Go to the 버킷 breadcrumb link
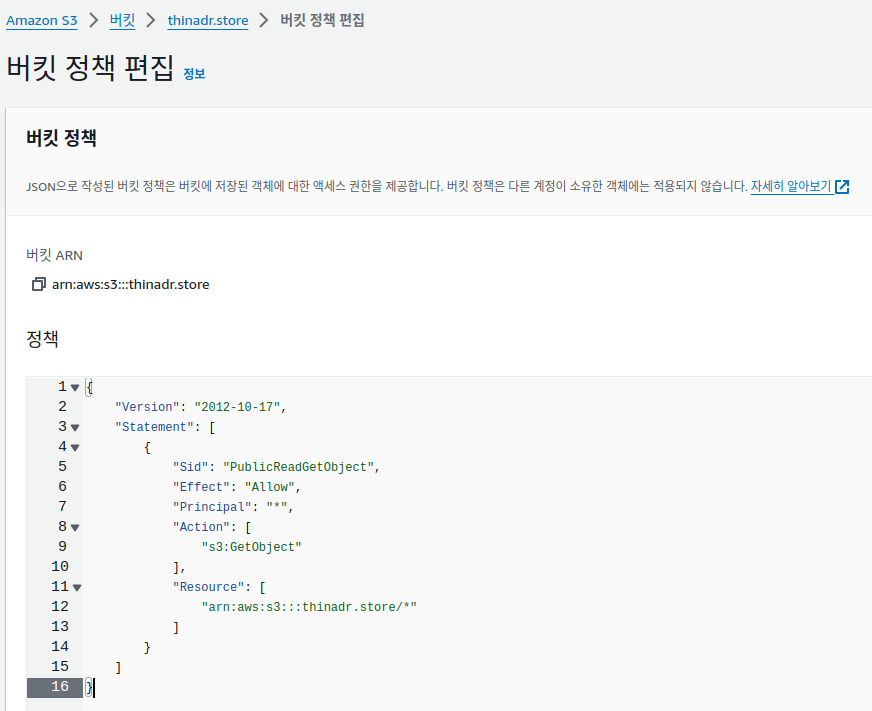The image size is (872, 711). click(122, 21)
